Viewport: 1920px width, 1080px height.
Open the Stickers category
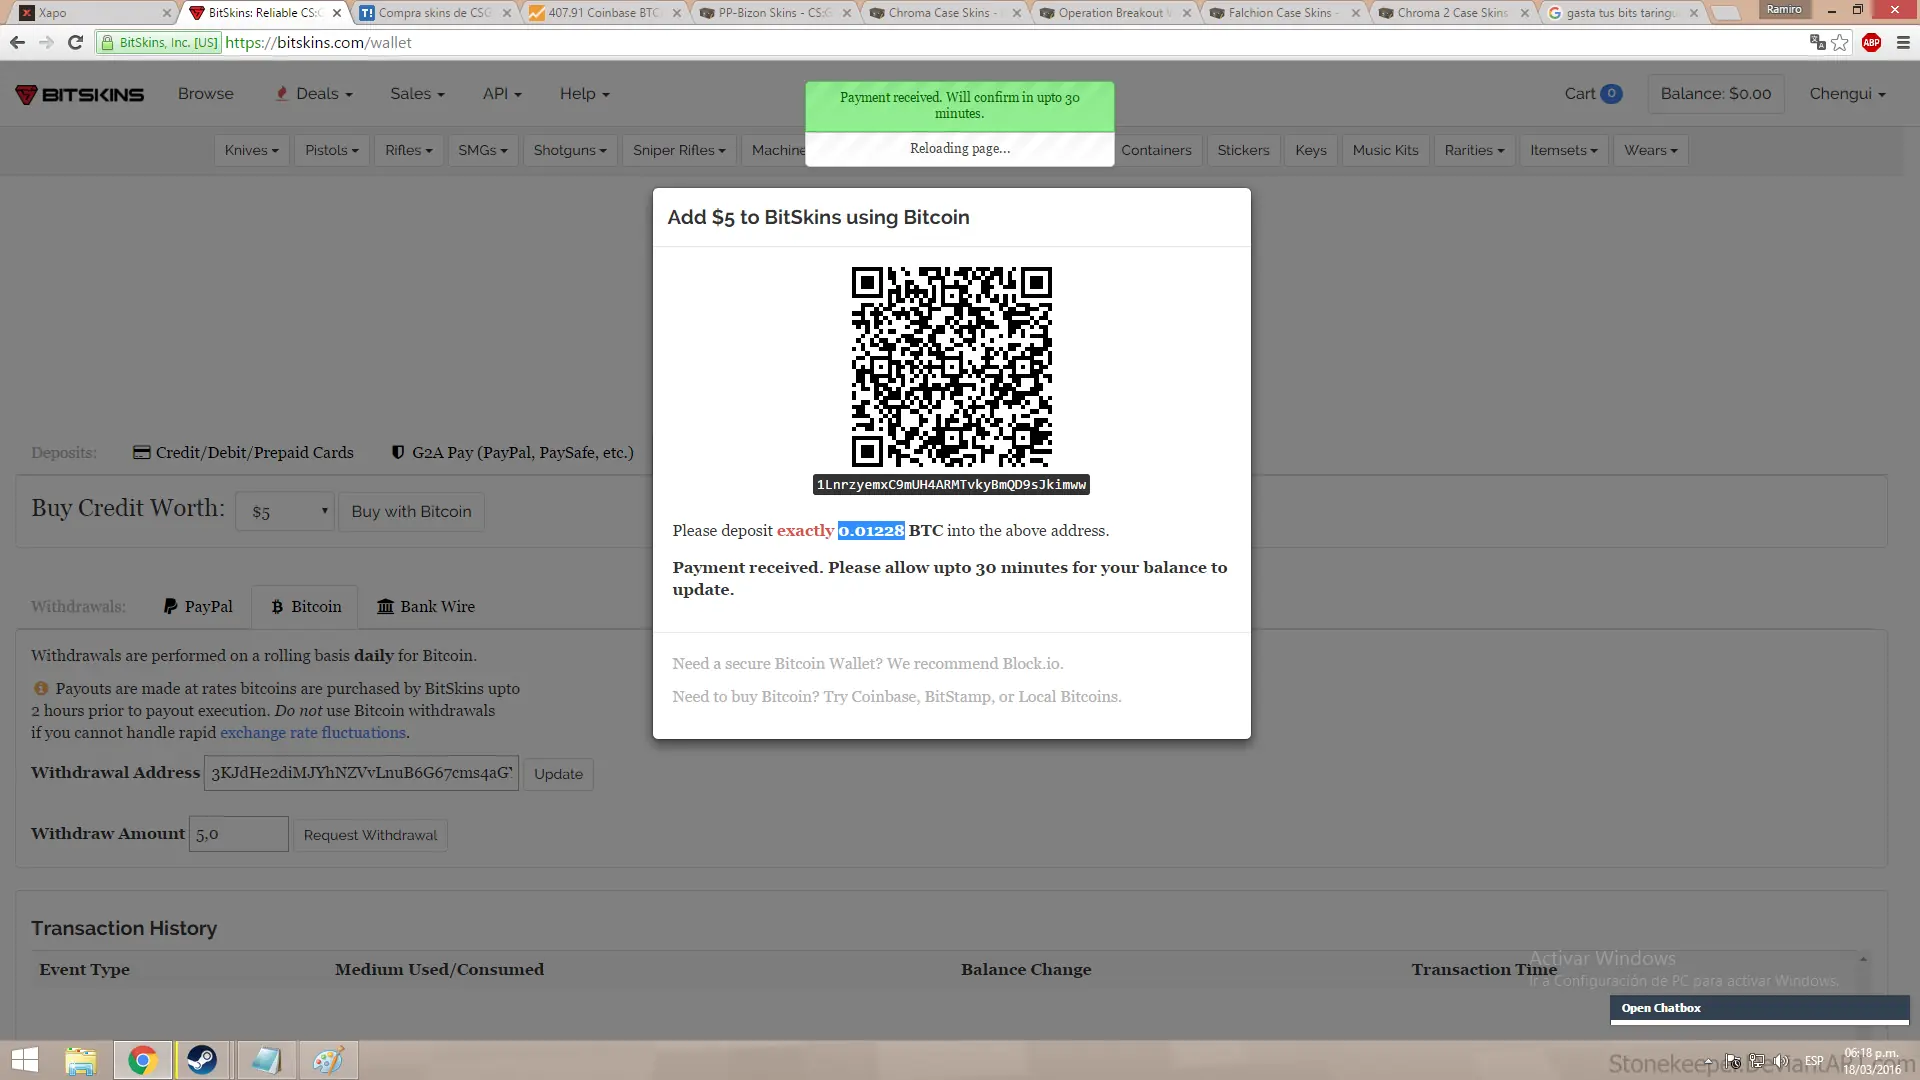tap(1243, 150)
